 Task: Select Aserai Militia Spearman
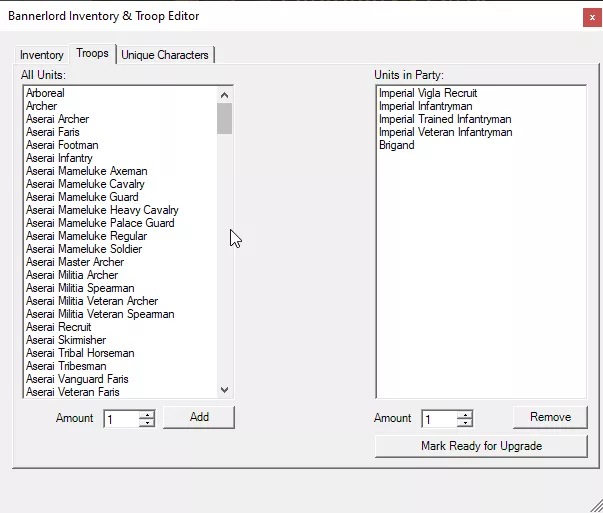pyautogui.click(x=121, y=288)
